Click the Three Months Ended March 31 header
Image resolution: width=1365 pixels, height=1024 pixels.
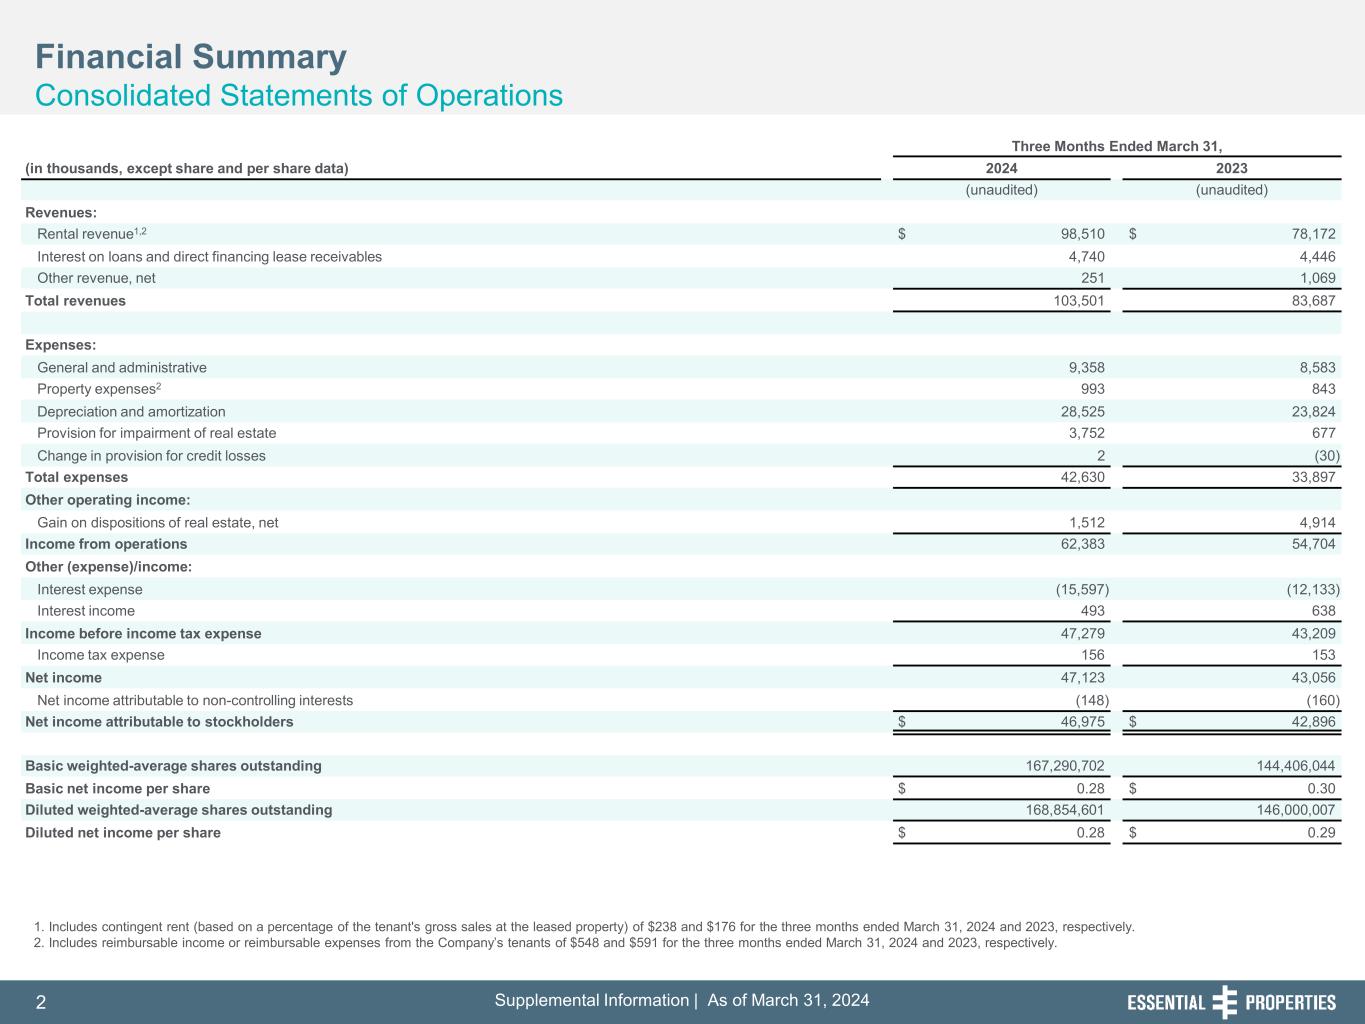[1116, 146]
